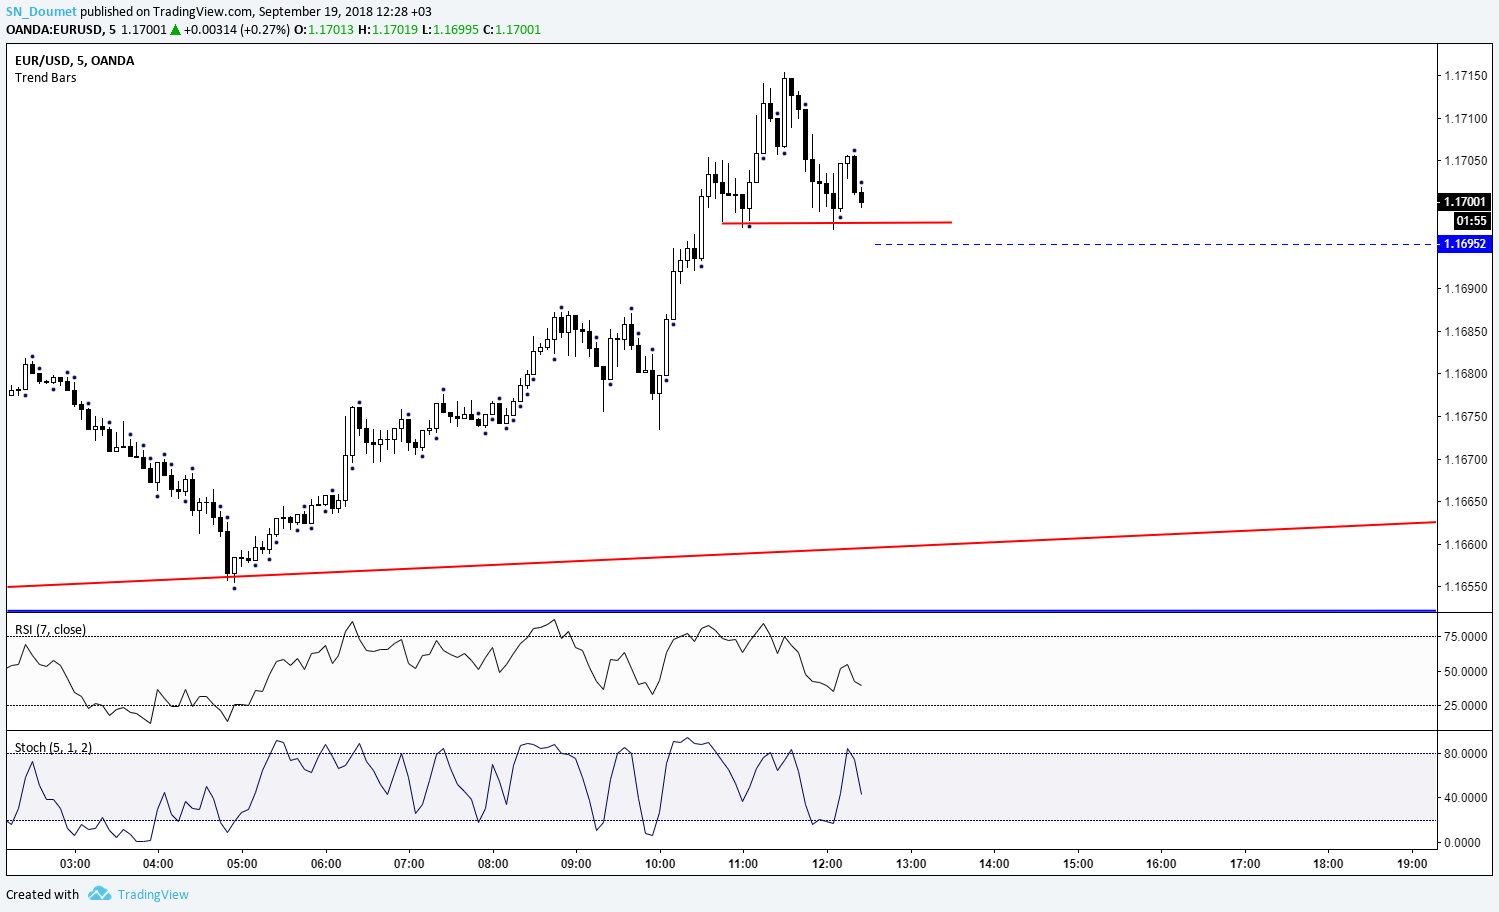Viewport: 1499px width, 912px height.
Task: Click the 16:00 time axis label
Action: click(x=1161, y=863)
